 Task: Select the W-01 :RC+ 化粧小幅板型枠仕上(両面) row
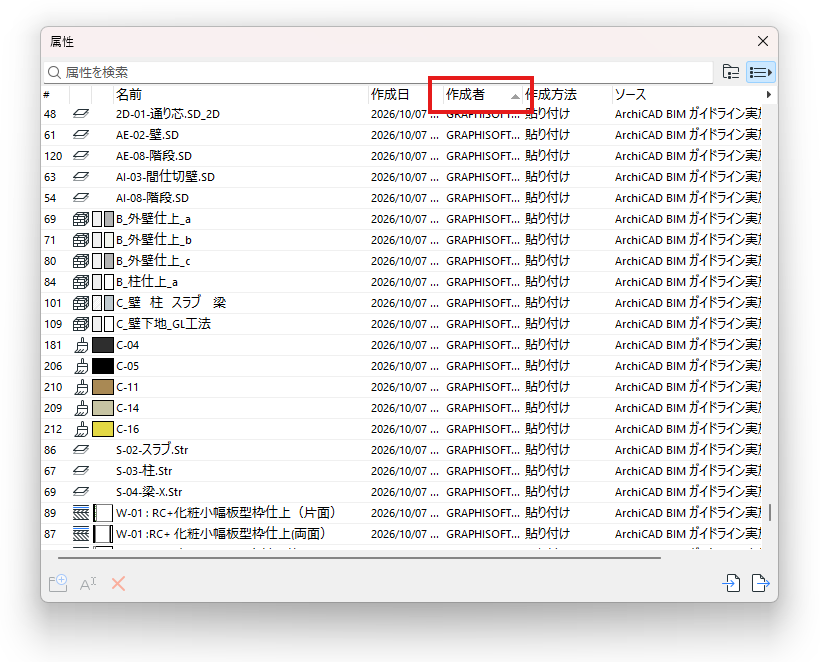(x=402, y=534)
